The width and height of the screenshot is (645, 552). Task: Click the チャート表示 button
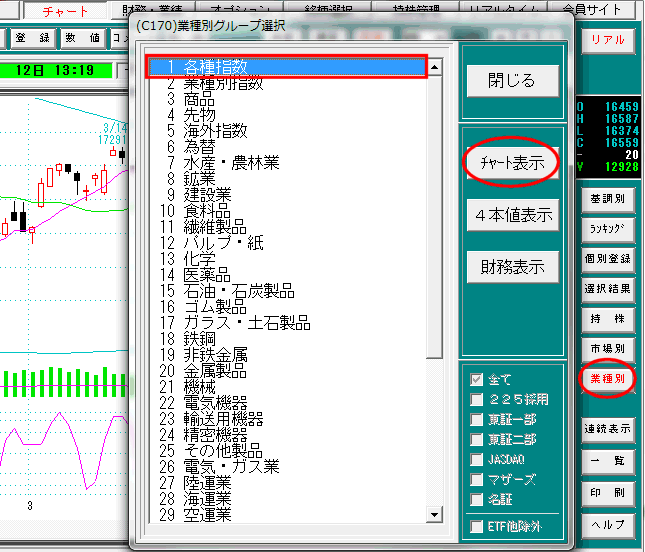pos(513,163)
